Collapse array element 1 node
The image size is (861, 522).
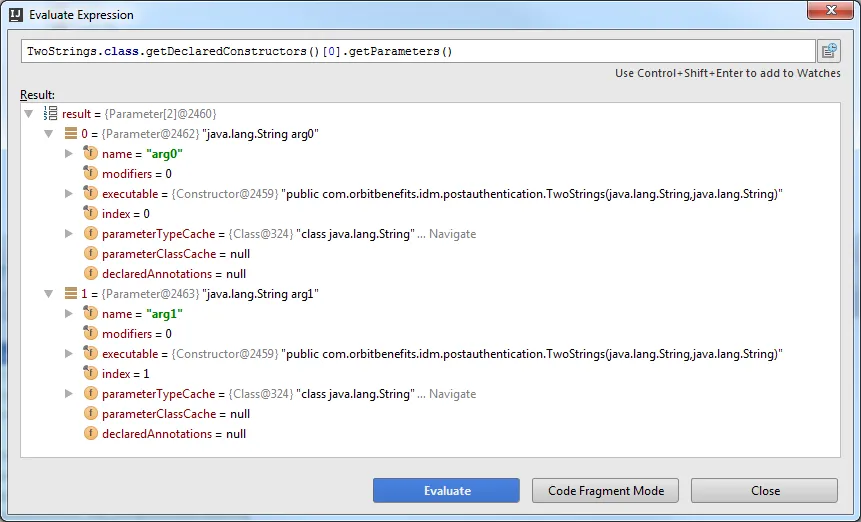pos(49,294)
